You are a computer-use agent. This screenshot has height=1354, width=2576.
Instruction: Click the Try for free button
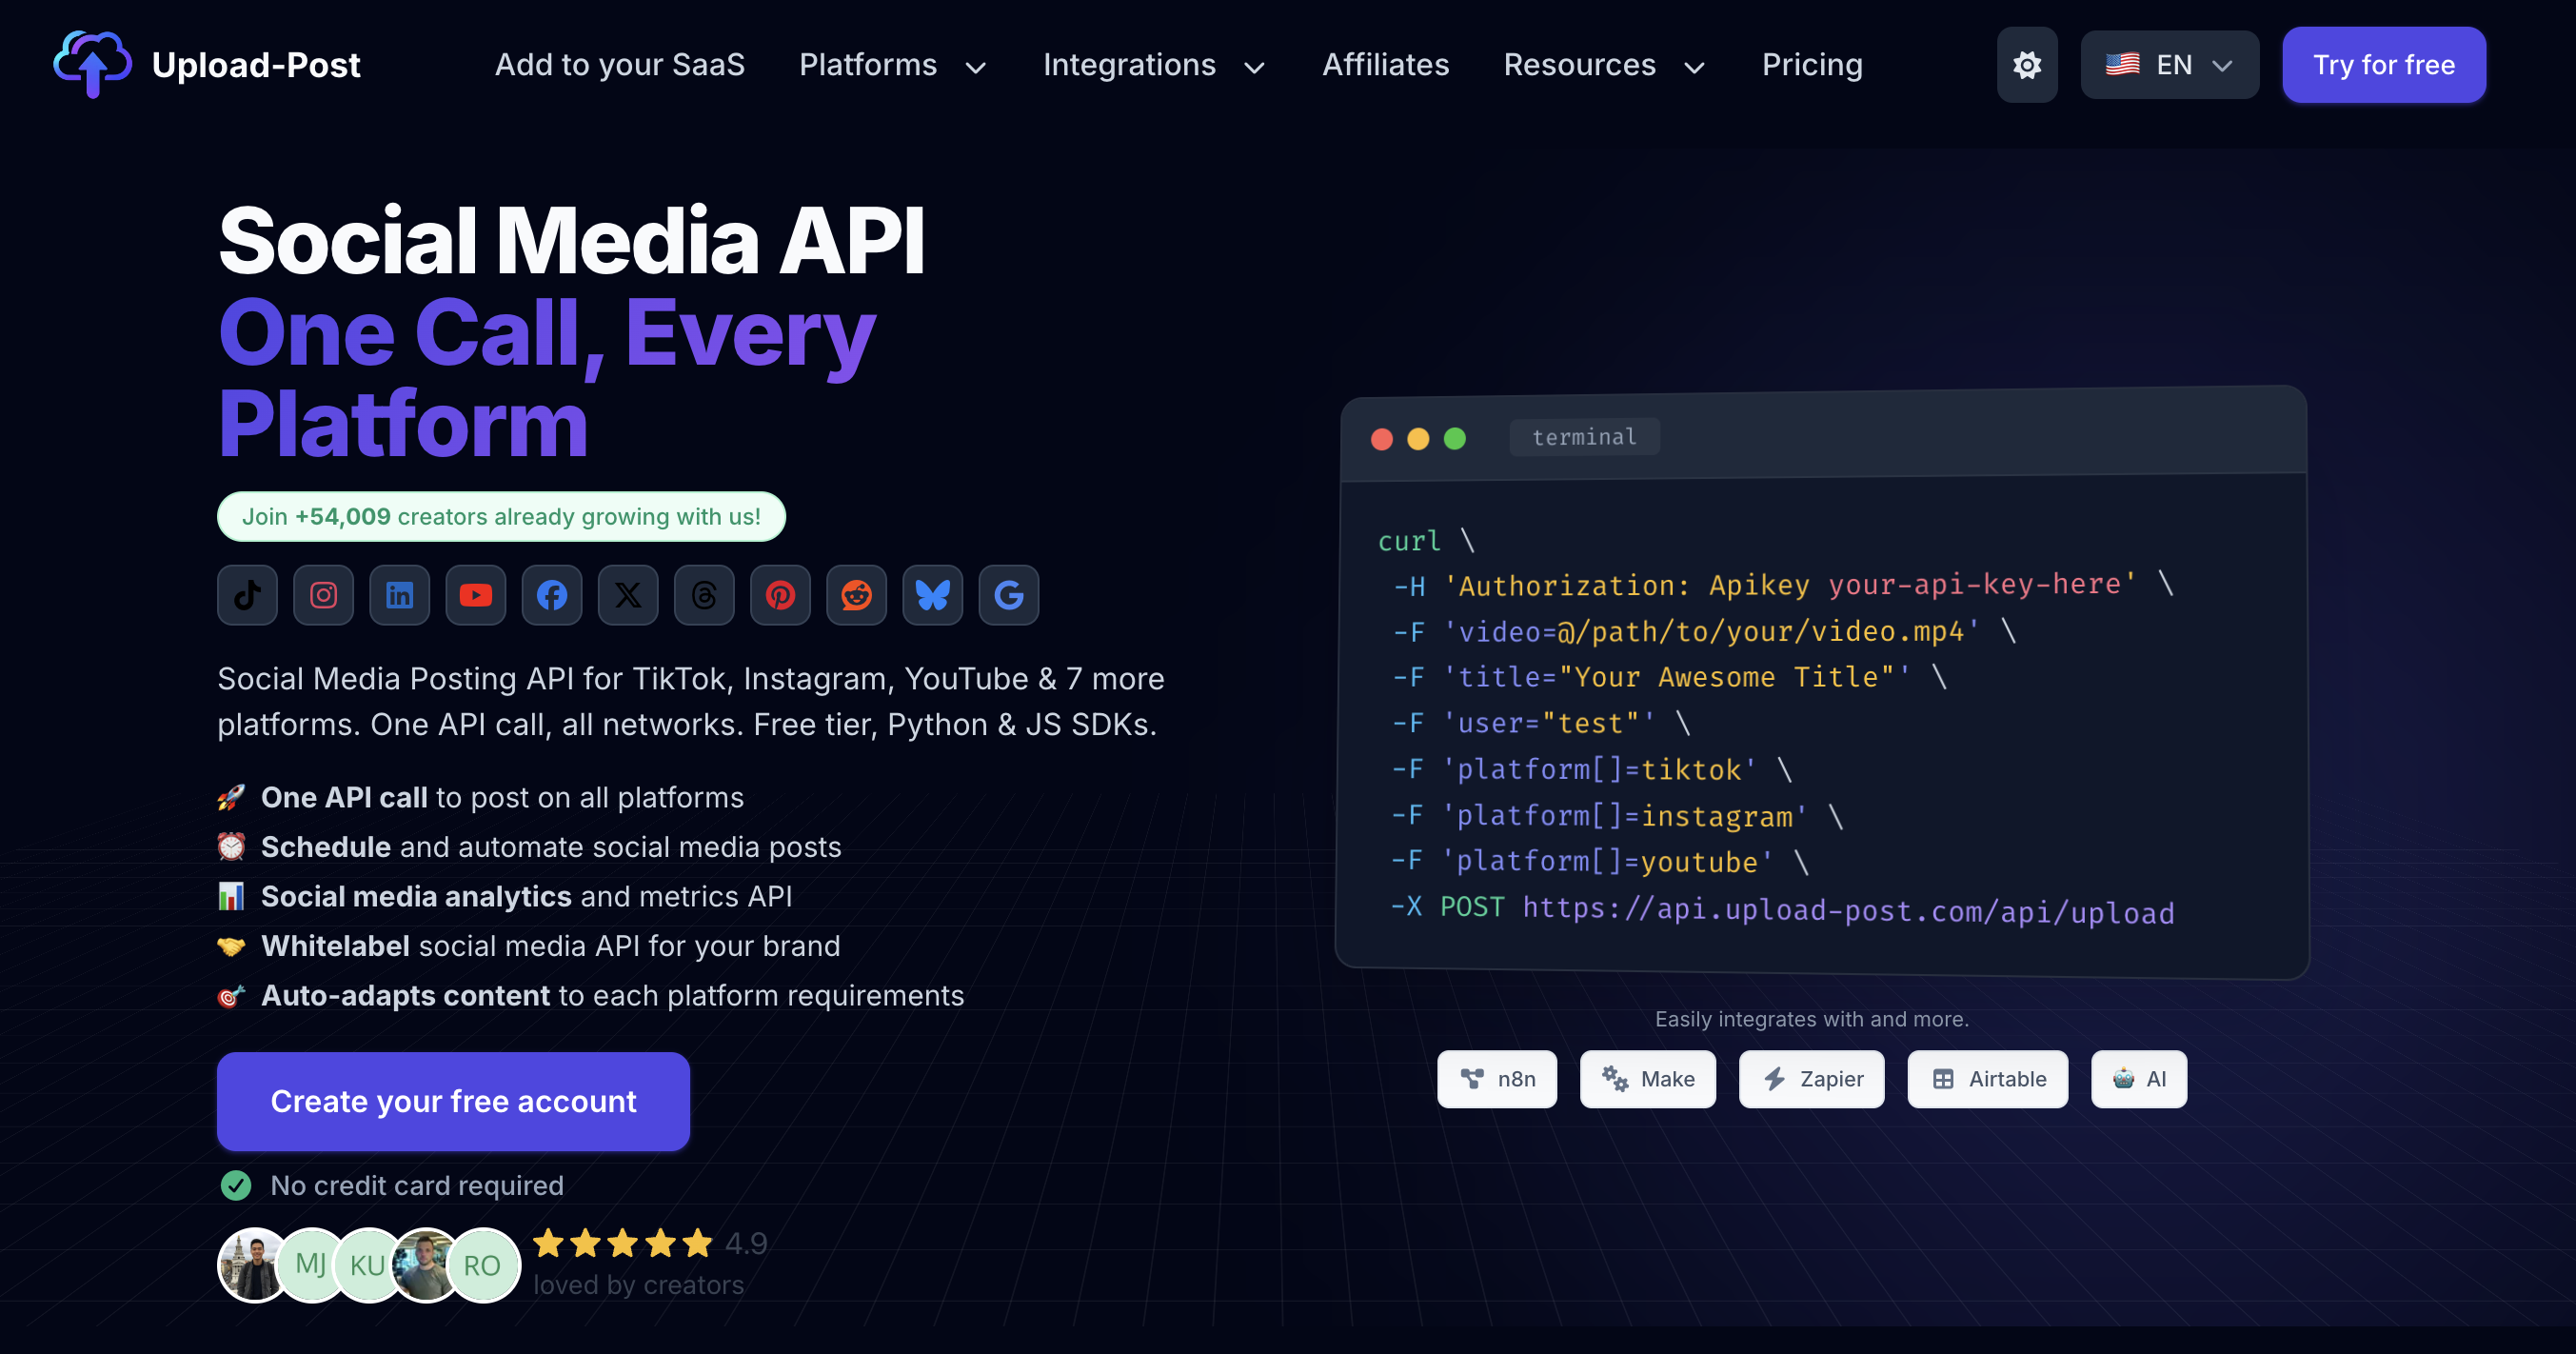(x=2384, y=65)
